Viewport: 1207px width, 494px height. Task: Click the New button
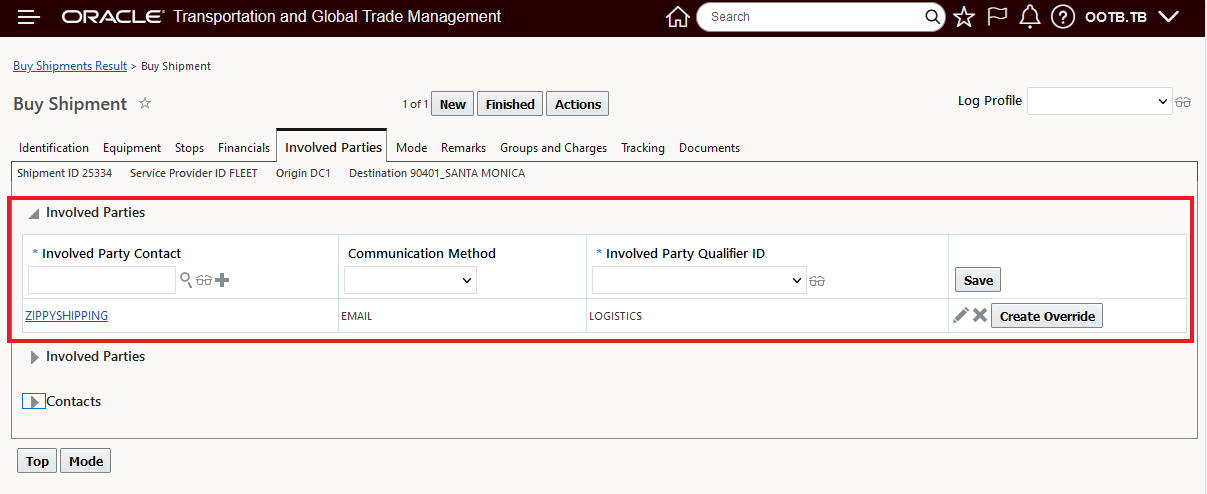point(453,104)
